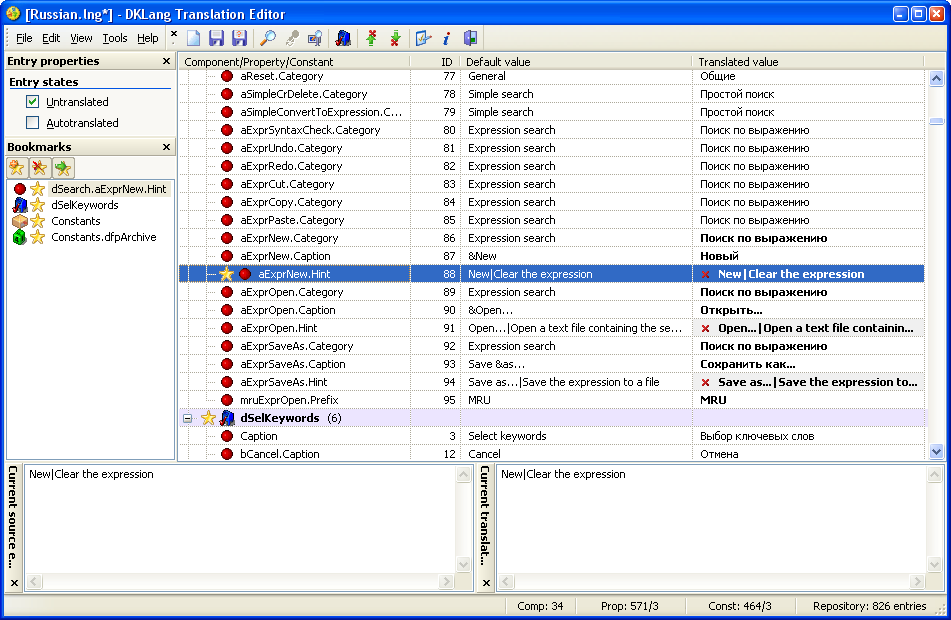951x620 pixels.
Task: Click the settings checkbox-pencil toolbar icon
Action: (x=423, y=38)
